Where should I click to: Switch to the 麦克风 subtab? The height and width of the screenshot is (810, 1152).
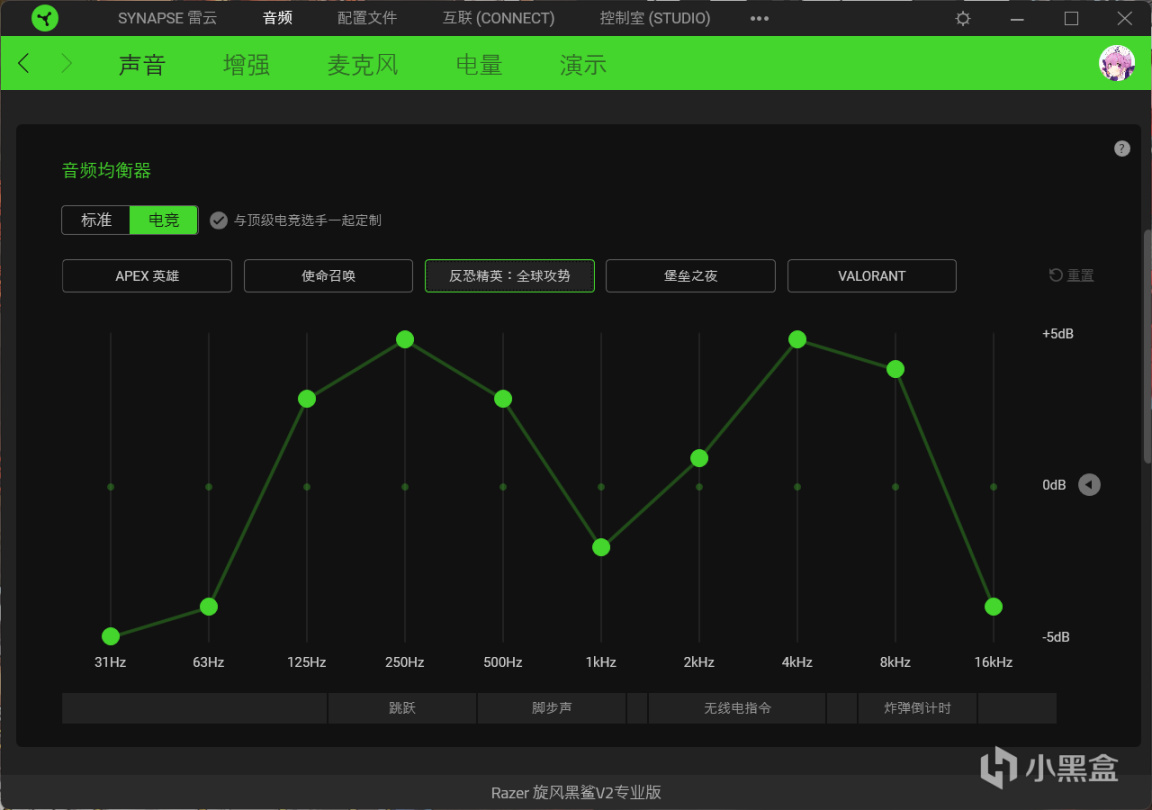(x=363, y=65)
